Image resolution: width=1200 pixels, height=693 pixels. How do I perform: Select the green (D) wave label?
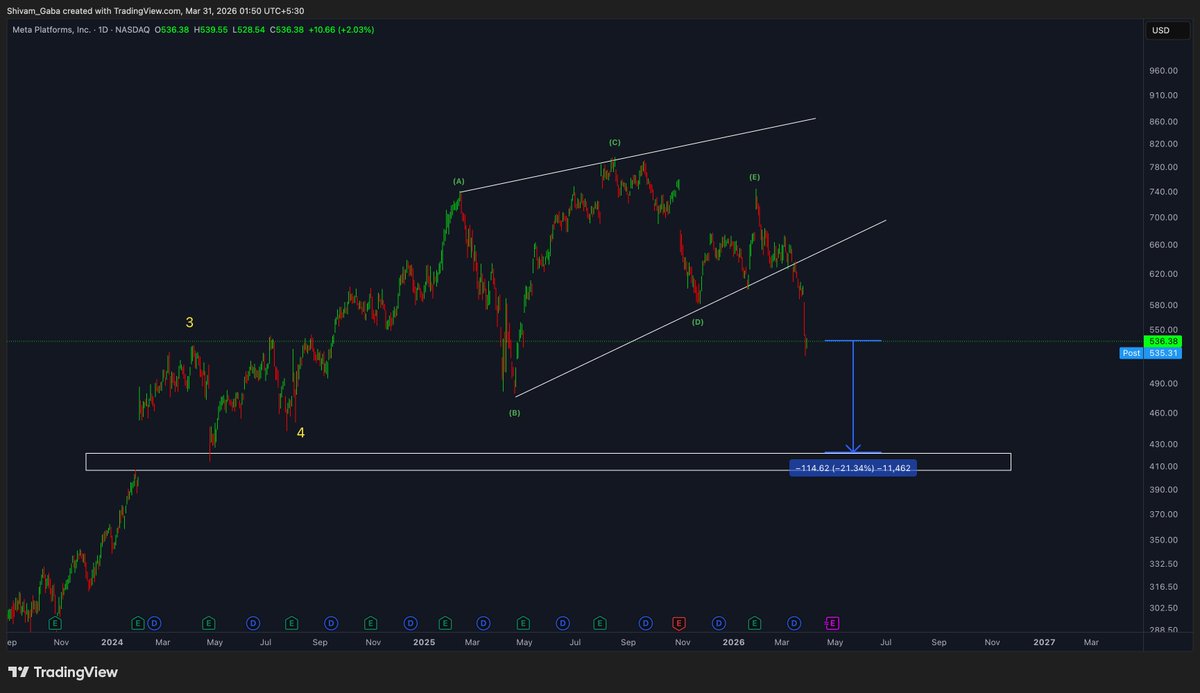pyautogui.click(x=697, y=321)
